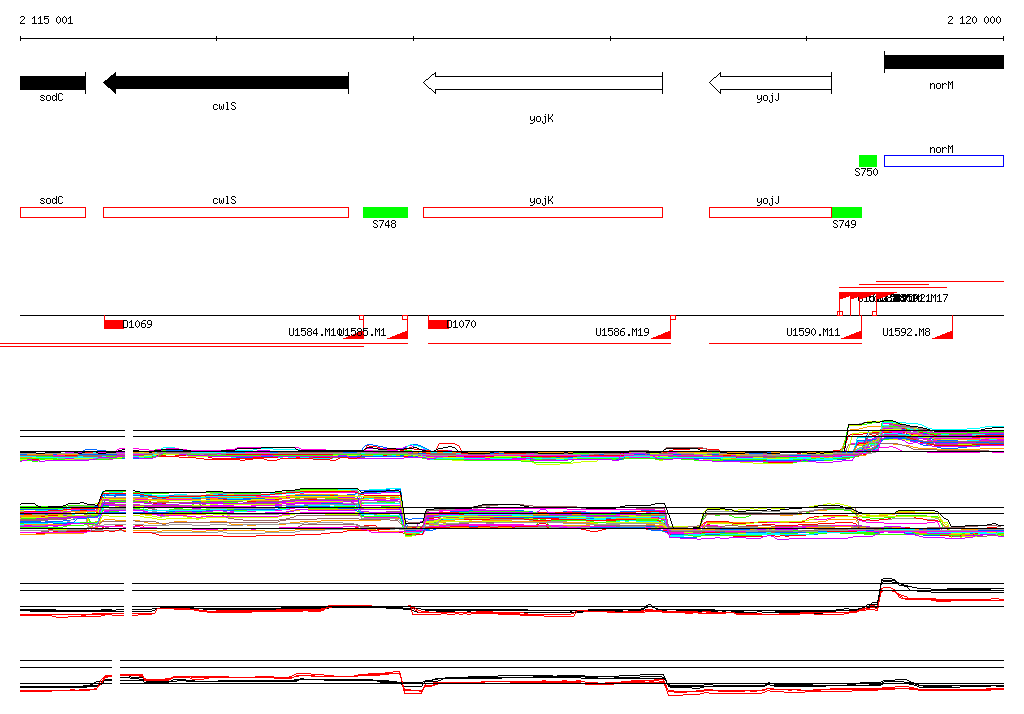
Task: Select the U1590.M11 label
Action: point(813,333)
